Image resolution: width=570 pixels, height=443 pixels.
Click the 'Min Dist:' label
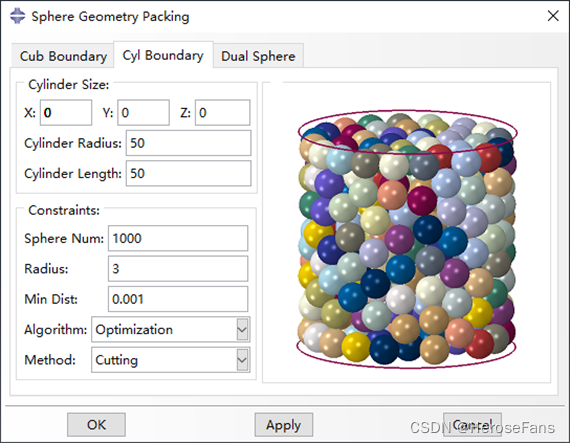[51, 299]
